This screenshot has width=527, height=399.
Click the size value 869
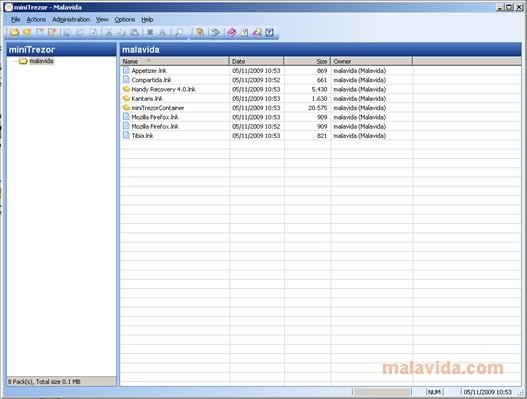(x=322, y=71)
